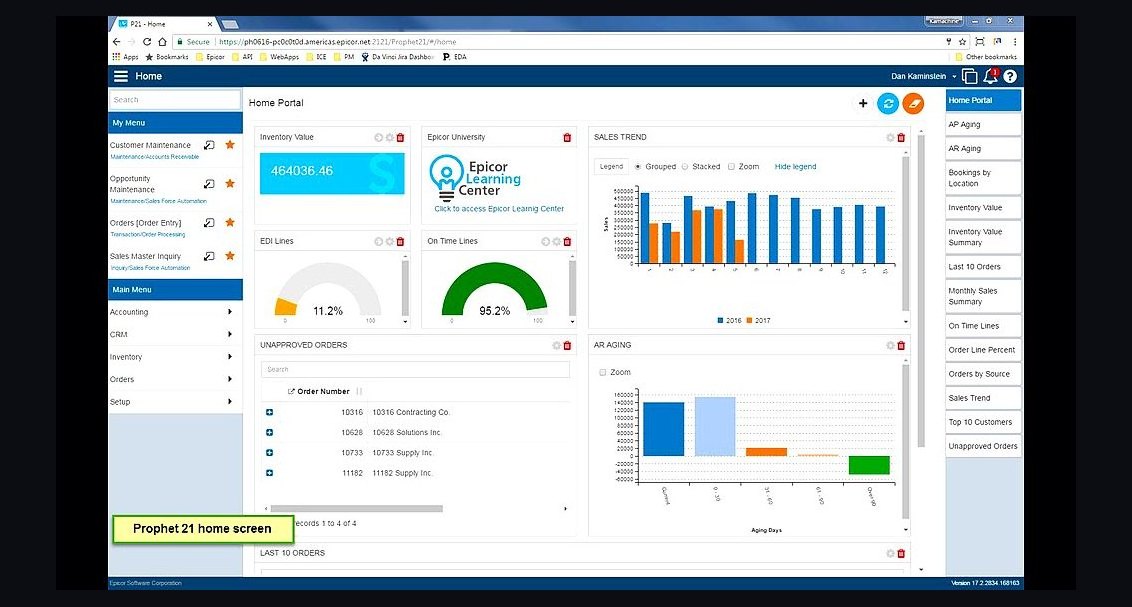Select the Grouped radio button
This screenshot has height=607, width=1132.
point(637,167)
